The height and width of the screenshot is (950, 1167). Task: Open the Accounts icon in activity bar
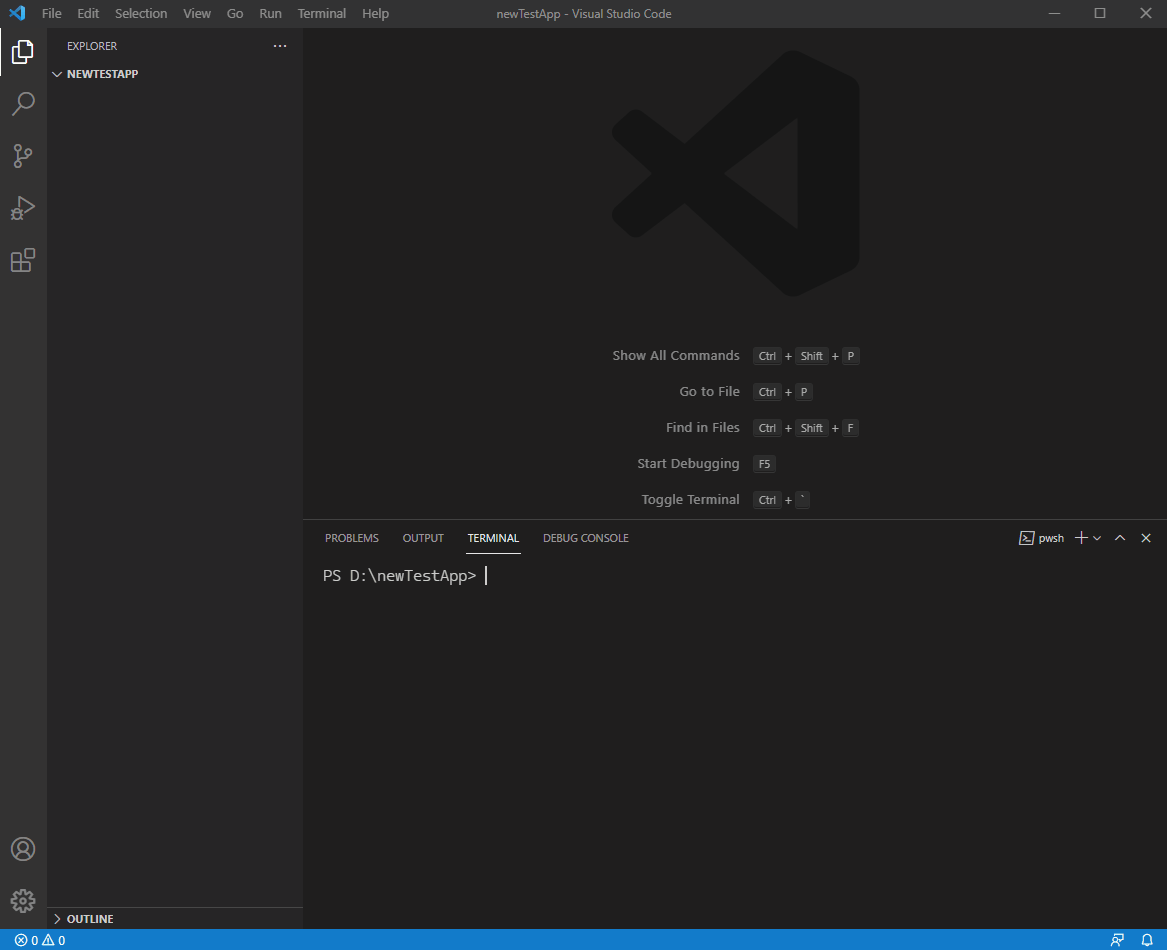[x=23, y=849]
